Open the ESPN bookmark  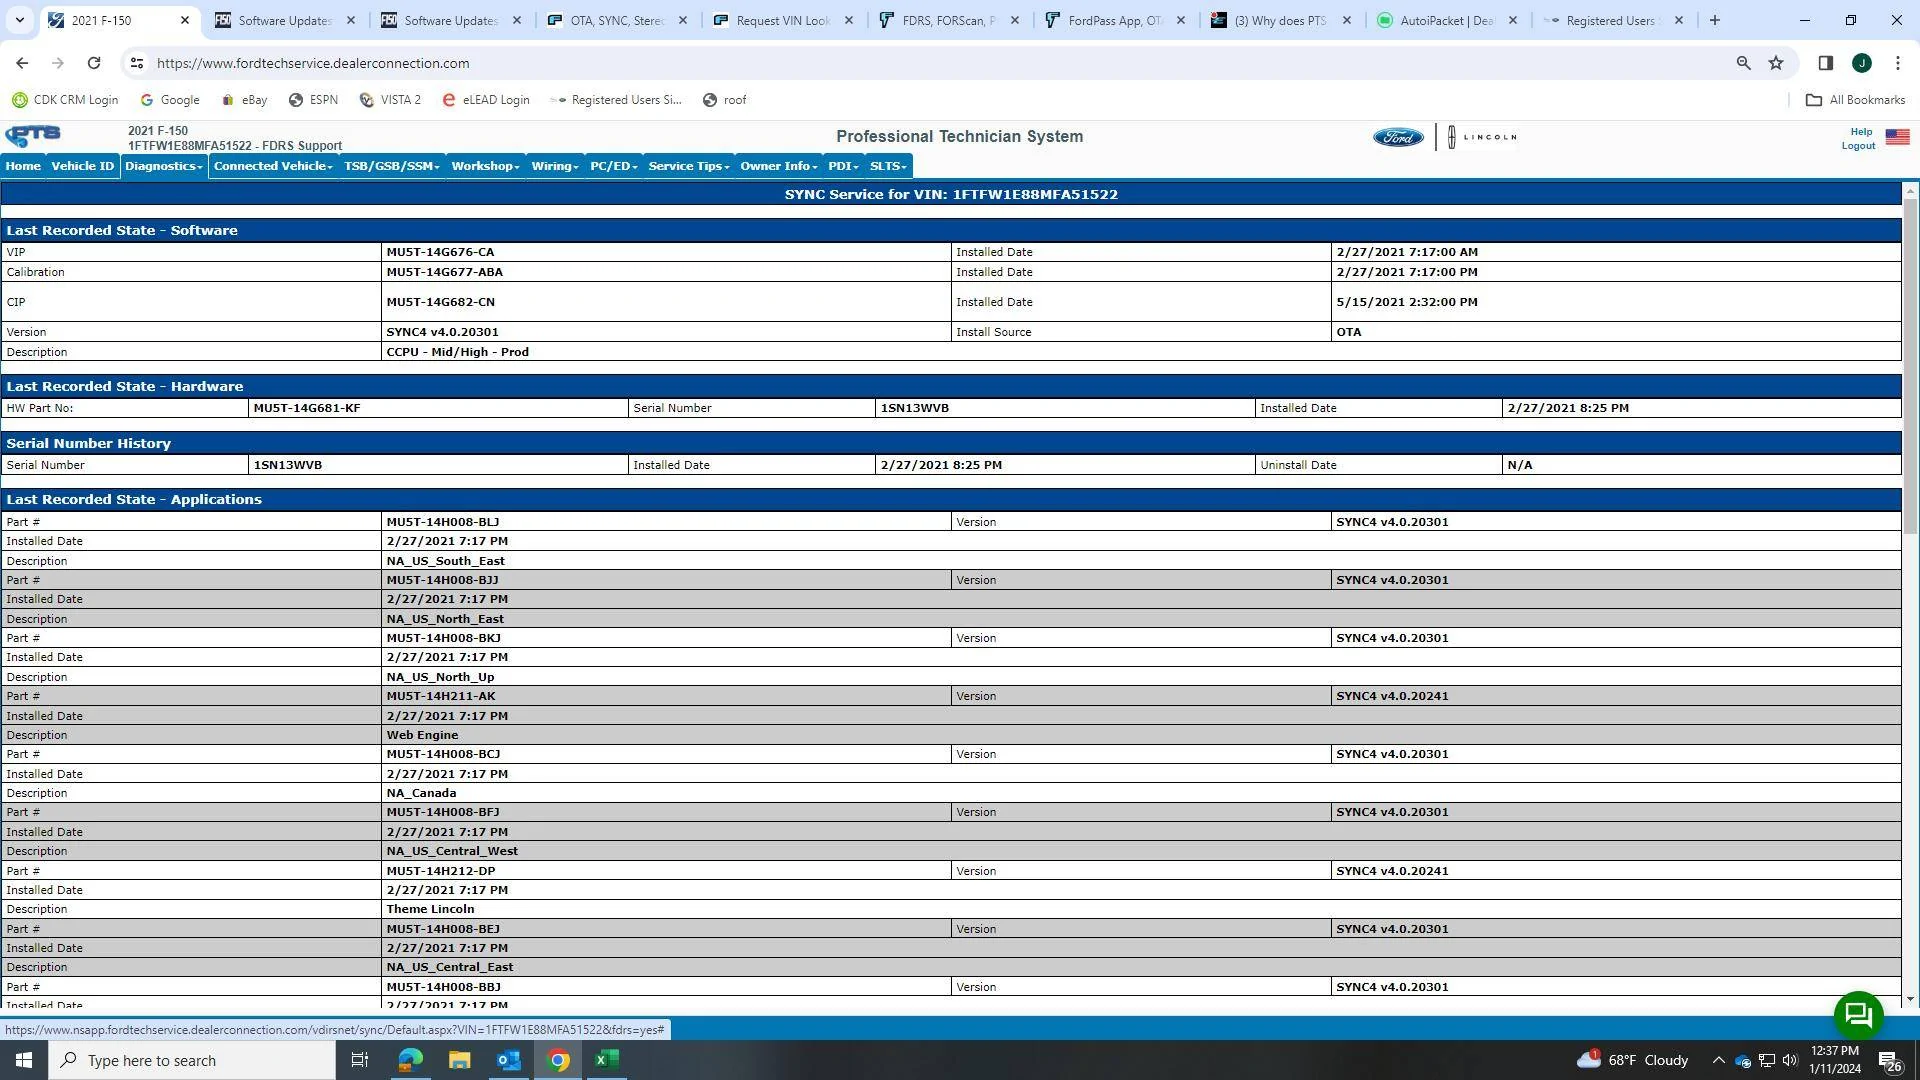313,100
